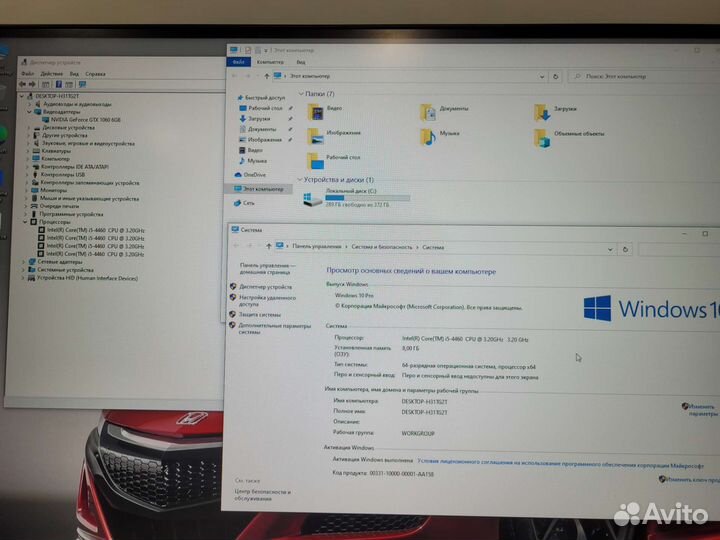Select Клавиатуры keyboard category icon
Screen dimensions: 720x540
click(x=36, y=151)
